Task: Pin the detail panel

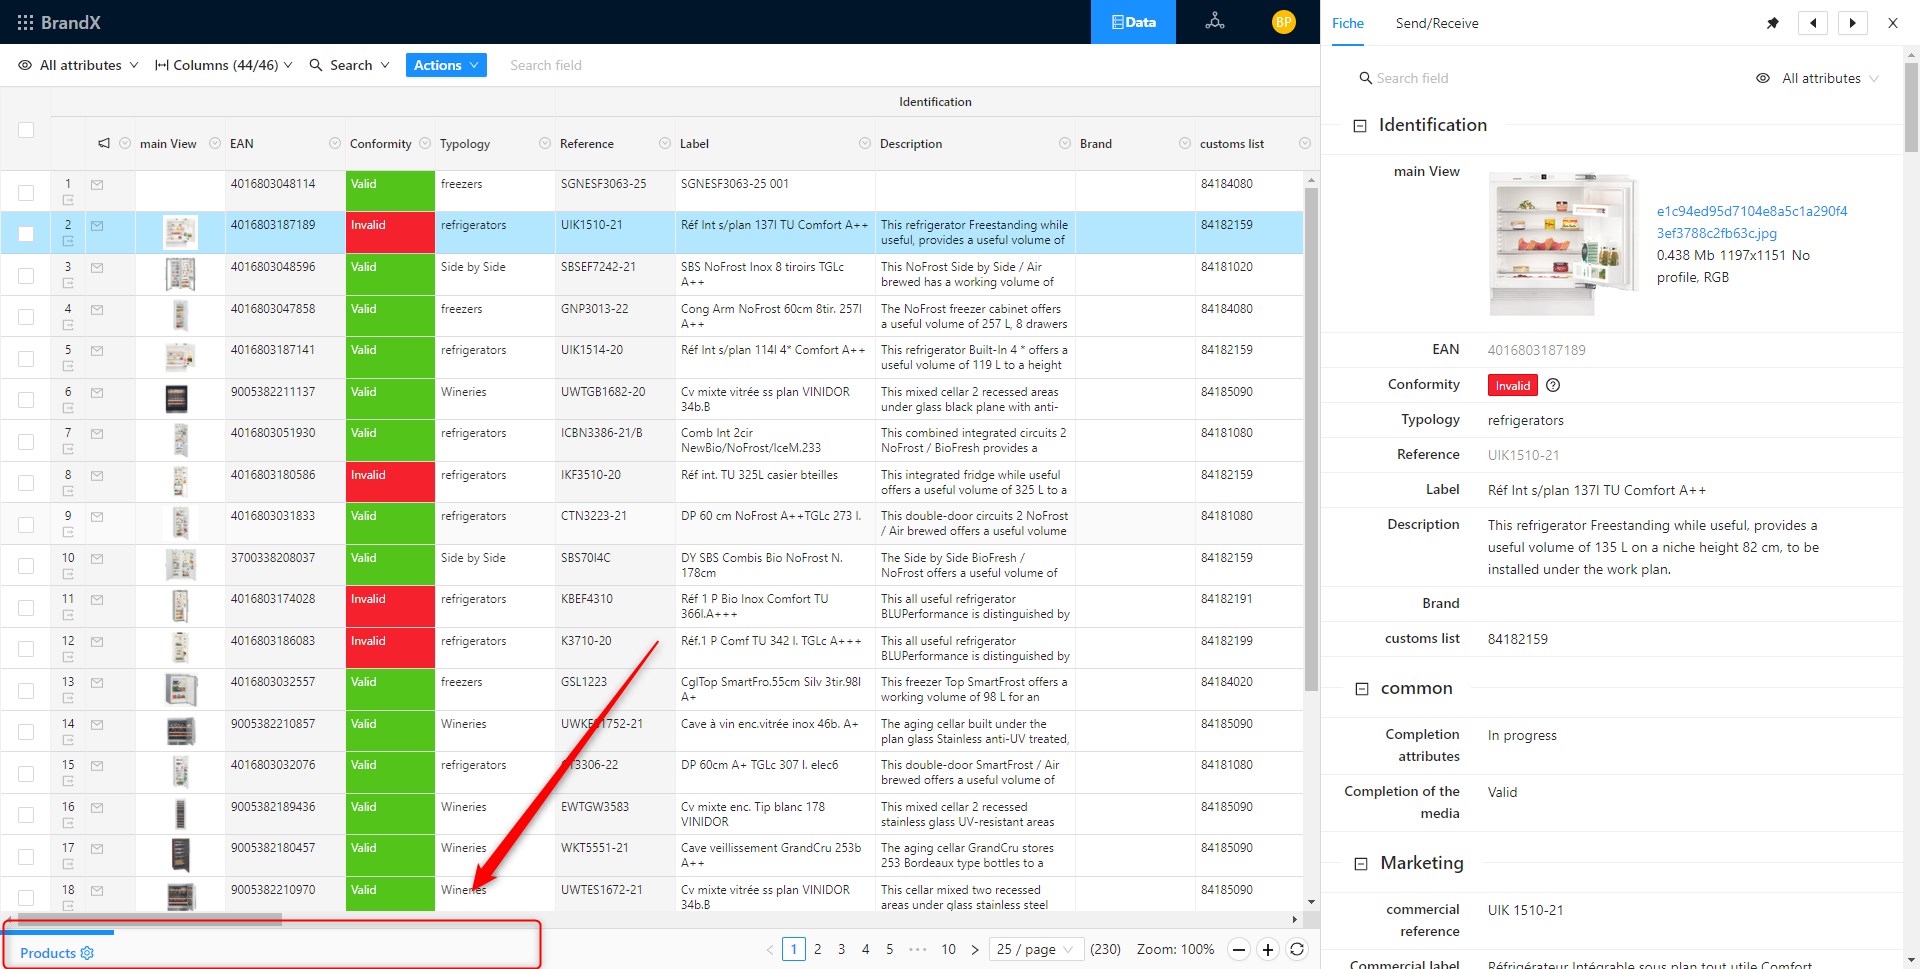Action: click(1773, 23)
